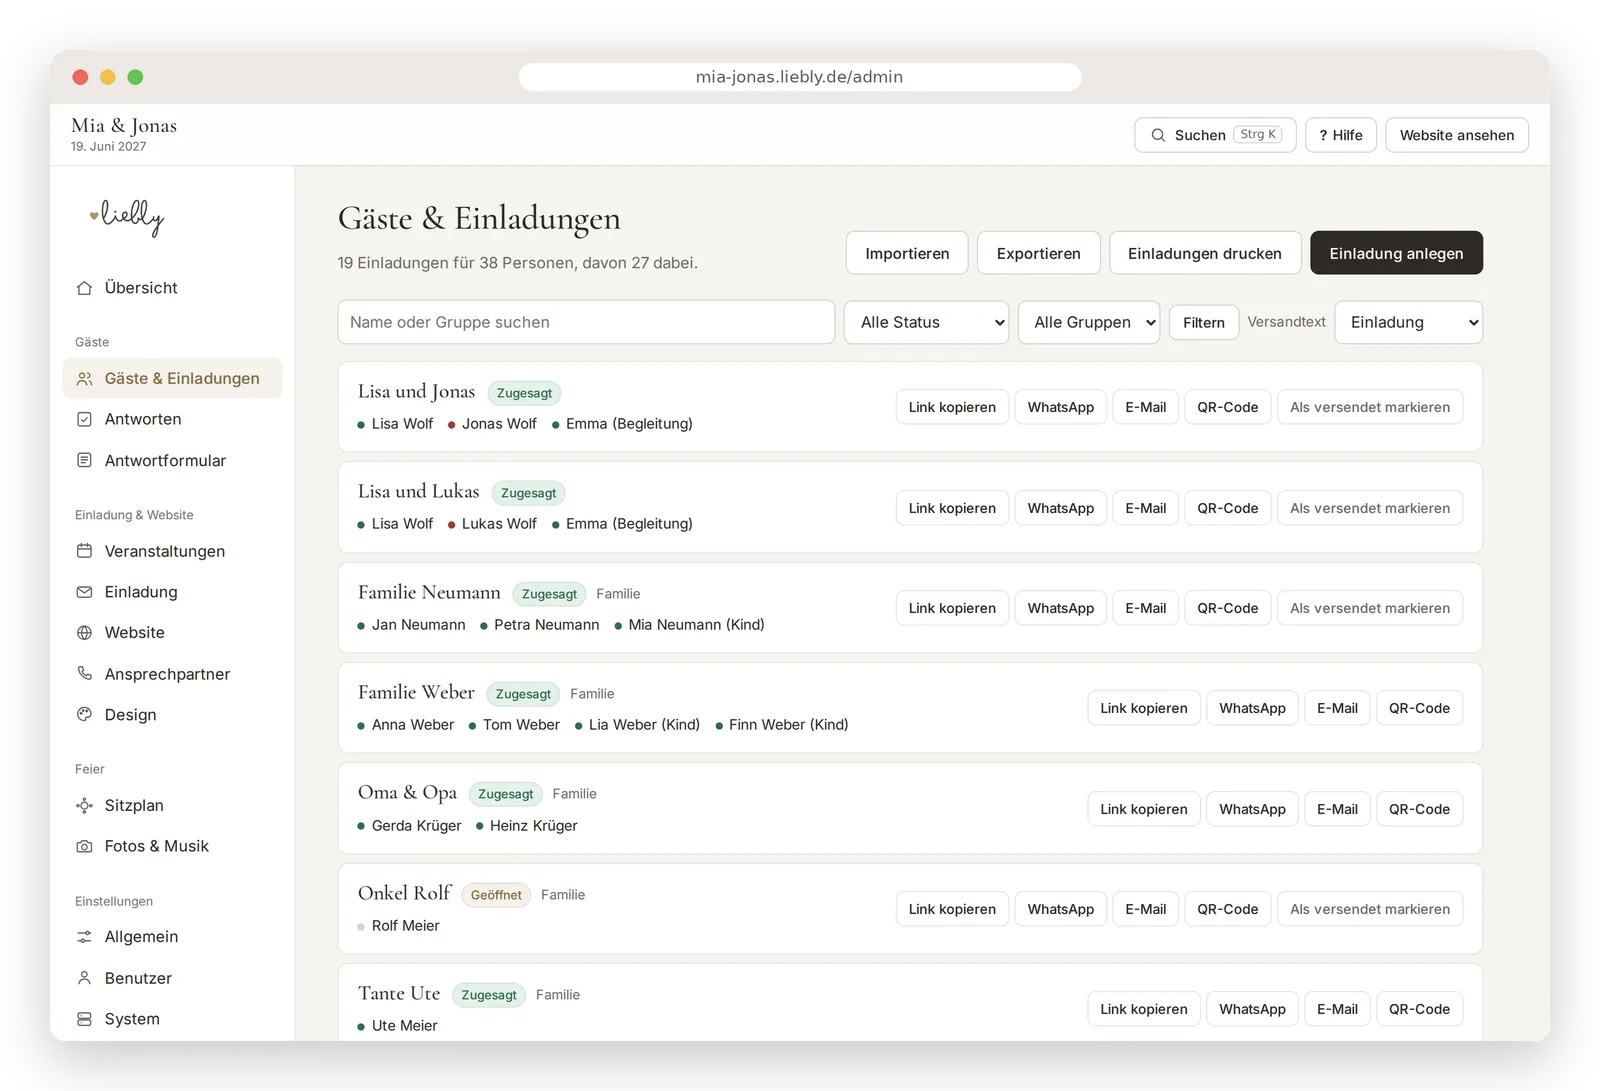Click the Allgemein sliders icon
The width and height of the screenshot is (1600, 1091).
pos(85,937)
